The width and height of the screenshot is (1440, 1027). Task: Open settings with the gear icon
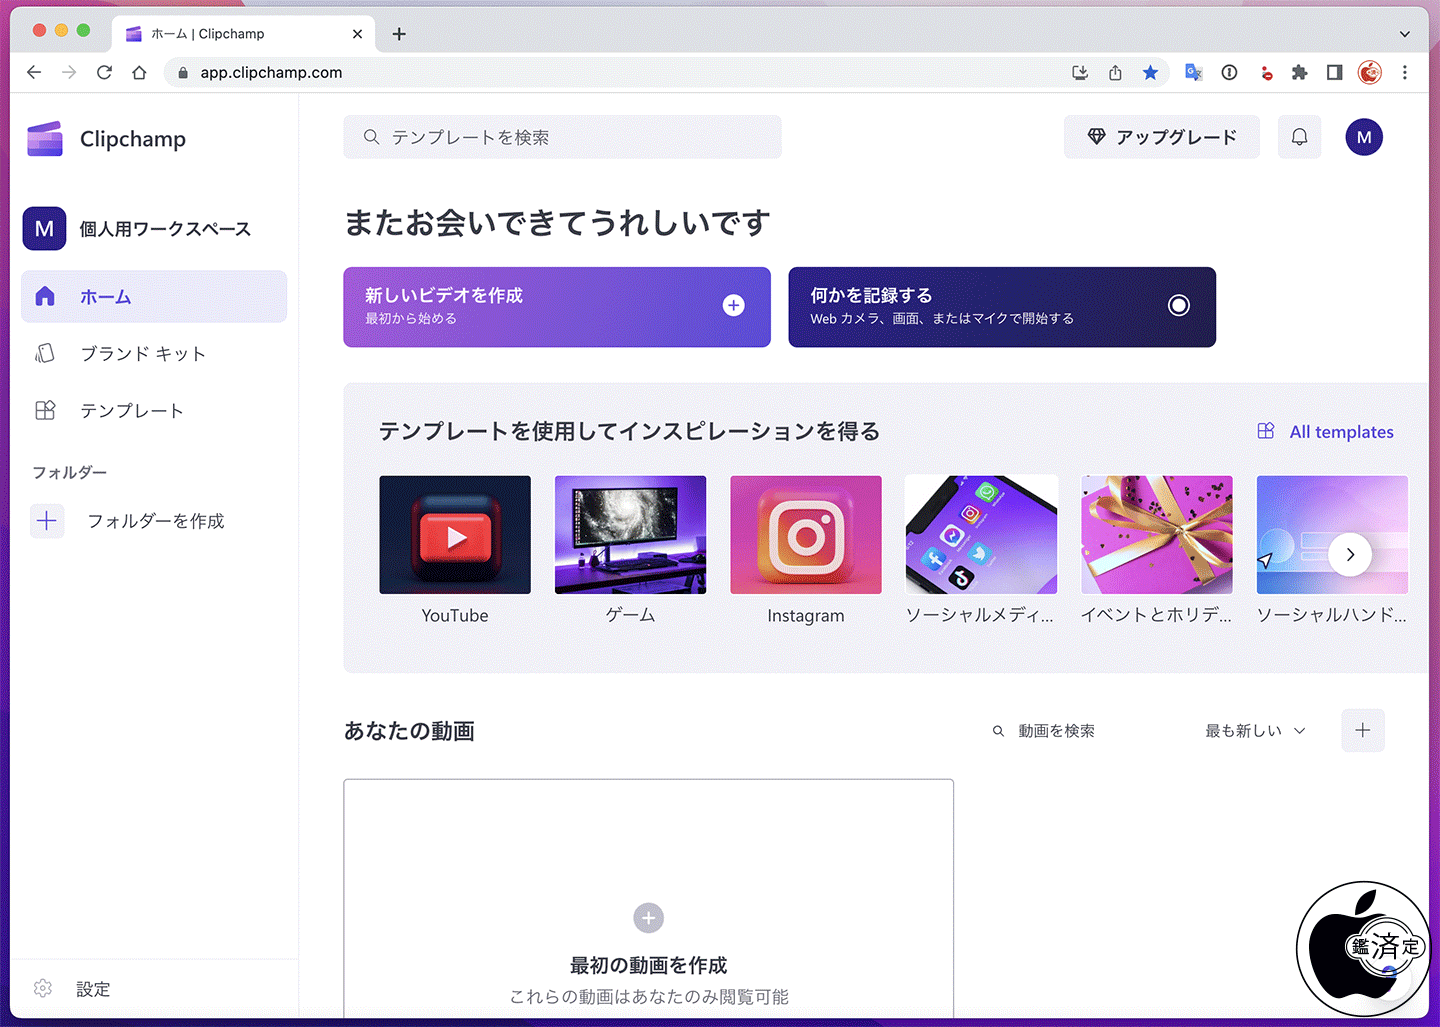[x=43, y=988]
